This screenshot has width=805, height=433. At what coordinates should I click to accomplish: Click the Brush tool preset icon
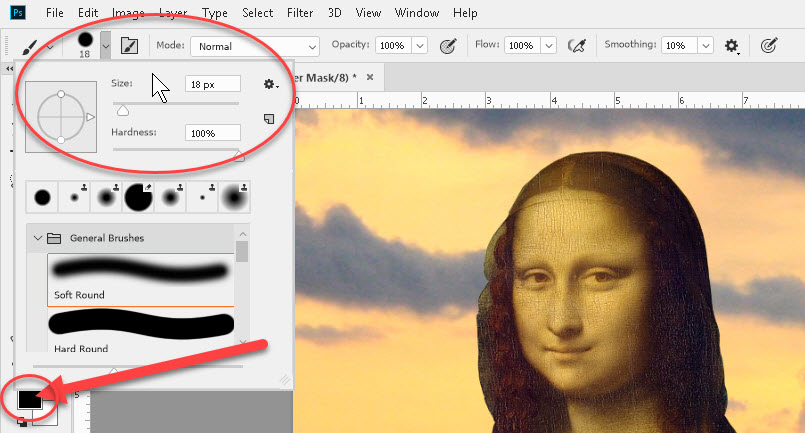point(30,47)
